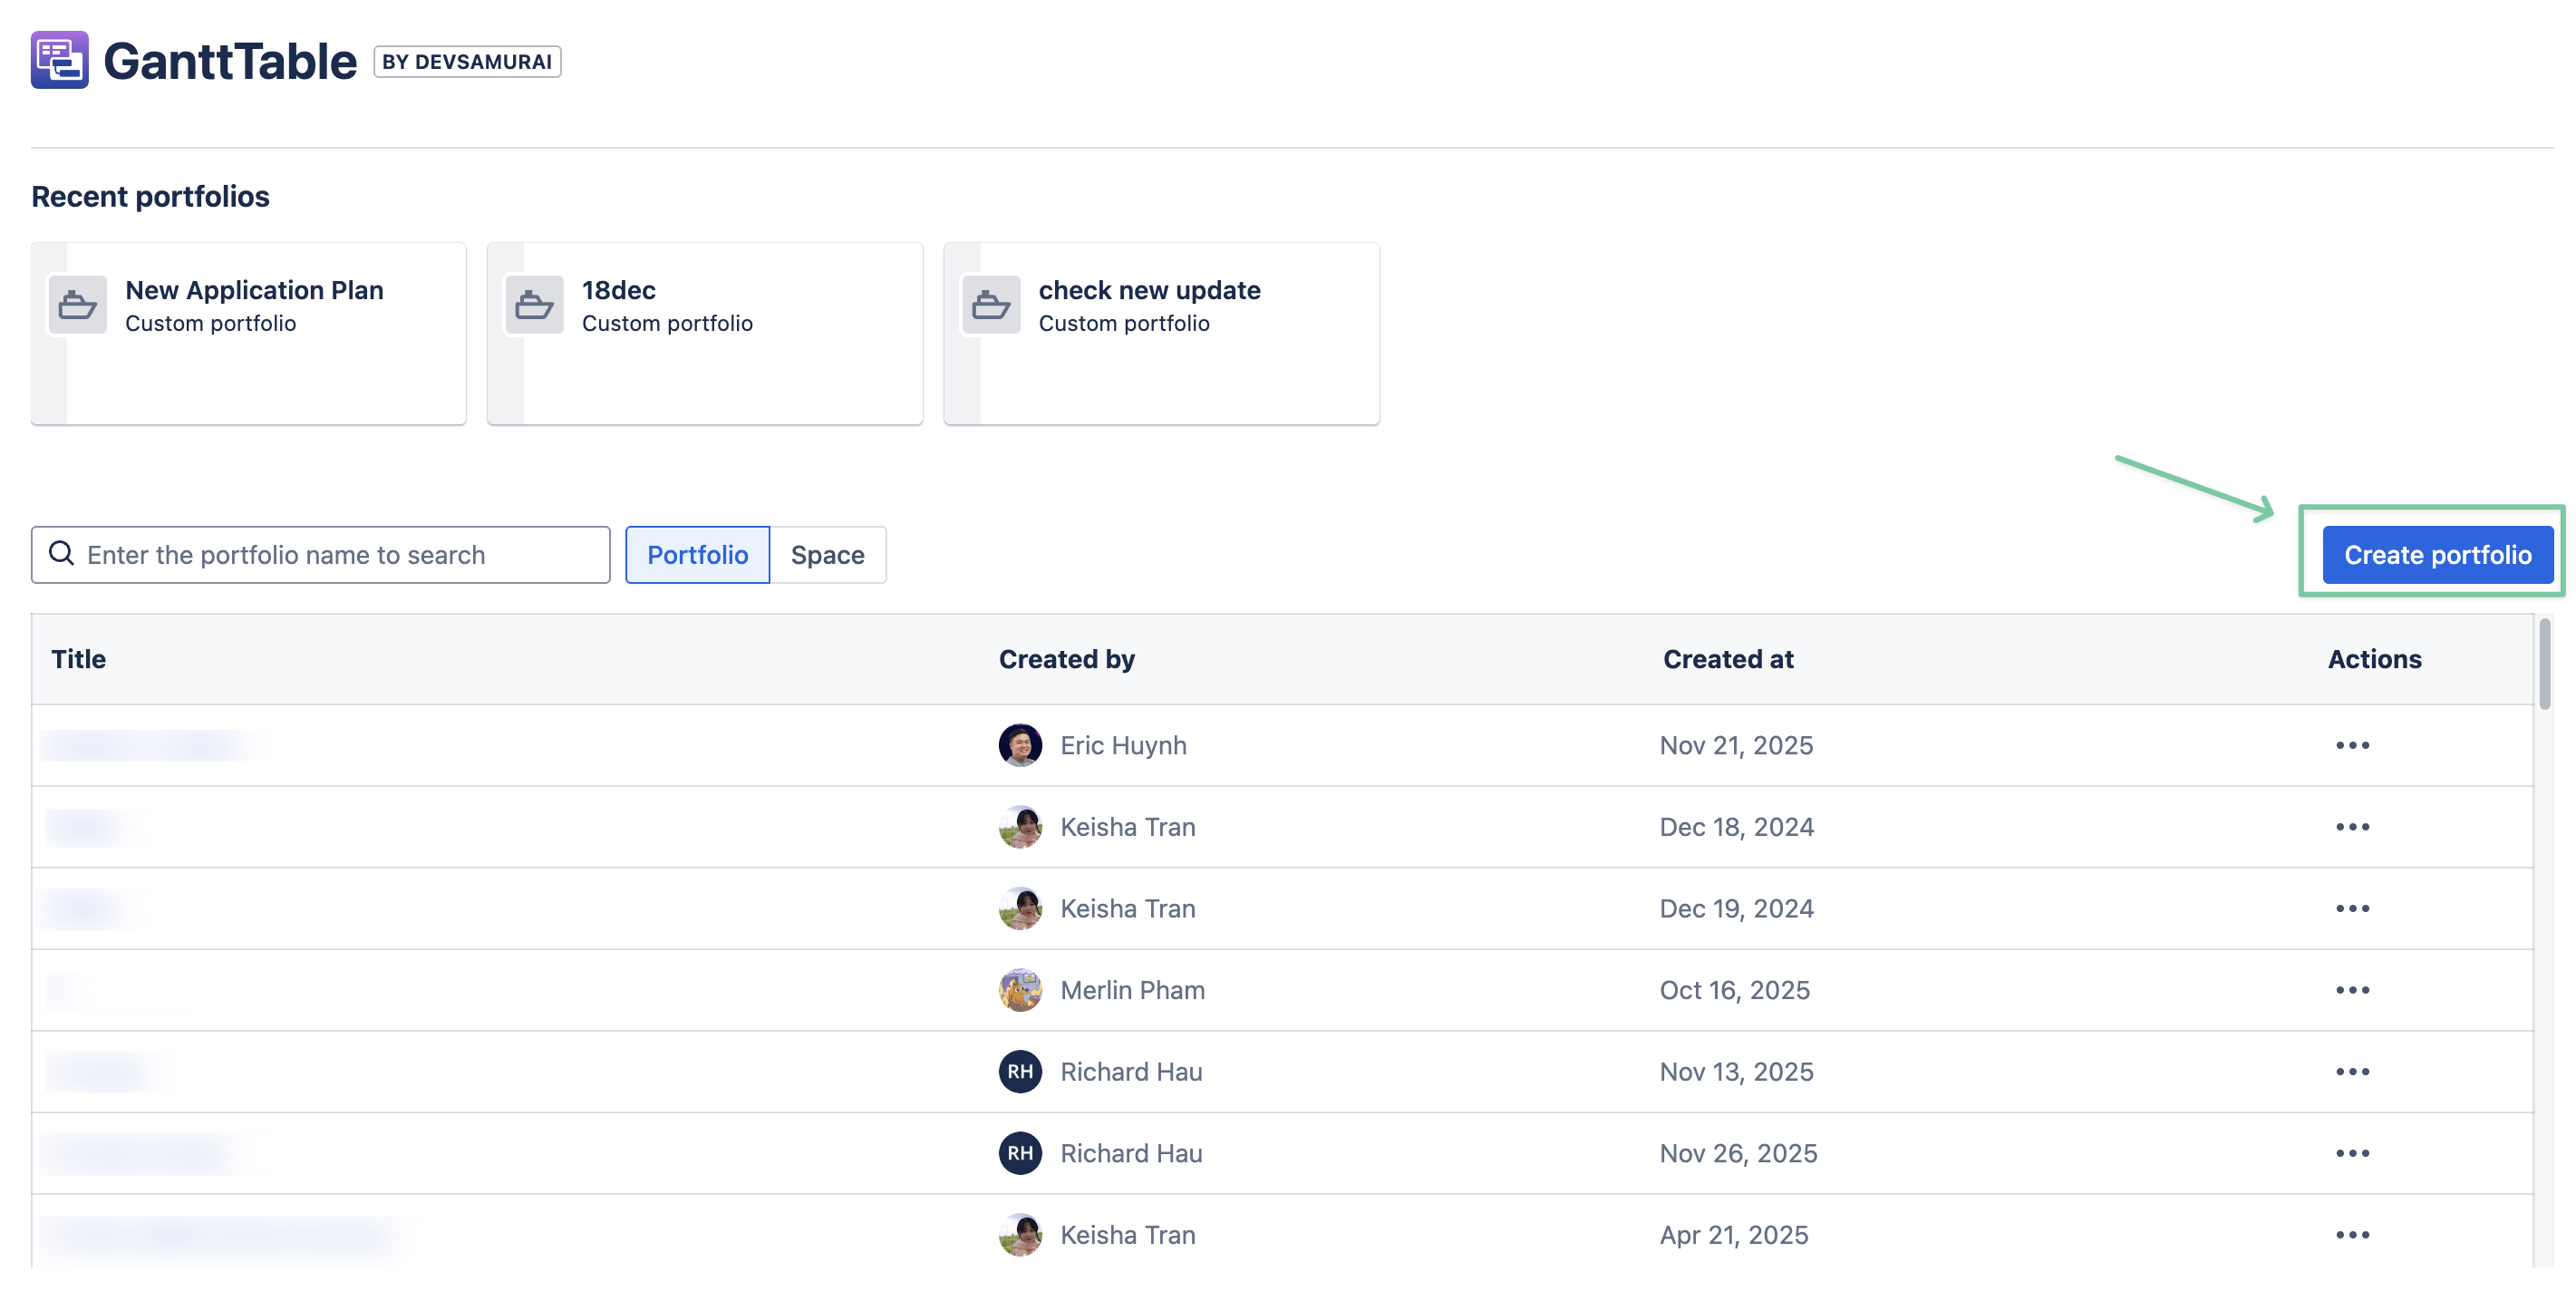Click the table's vertical scrollbar
The width and height of the screenshot is (2576, 1311).
(x=2543, y=664)
